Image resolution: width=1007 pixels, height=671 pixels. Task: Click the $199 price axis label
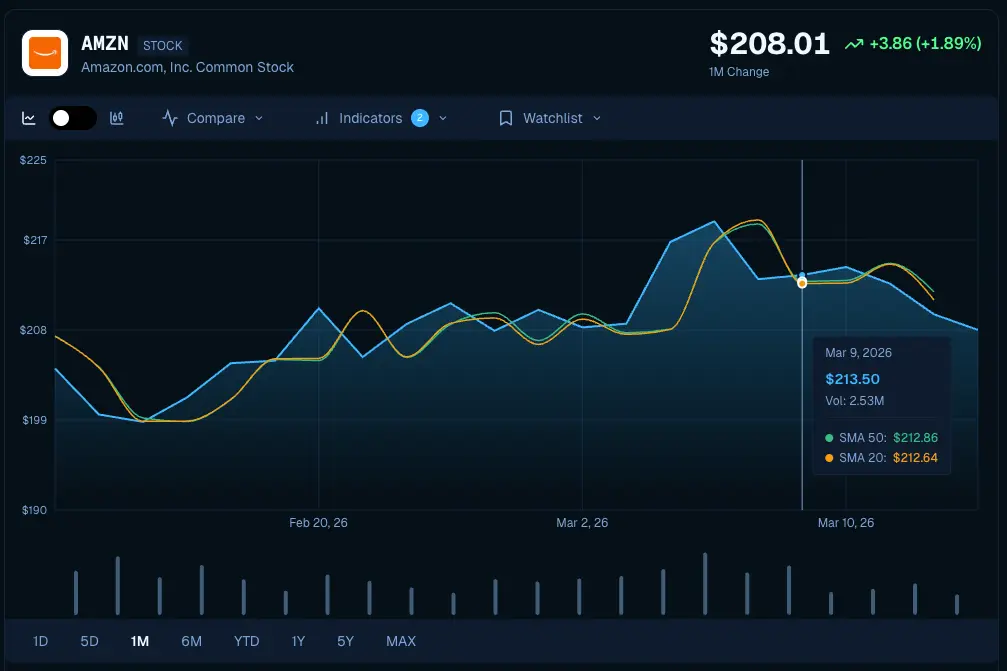35,420
